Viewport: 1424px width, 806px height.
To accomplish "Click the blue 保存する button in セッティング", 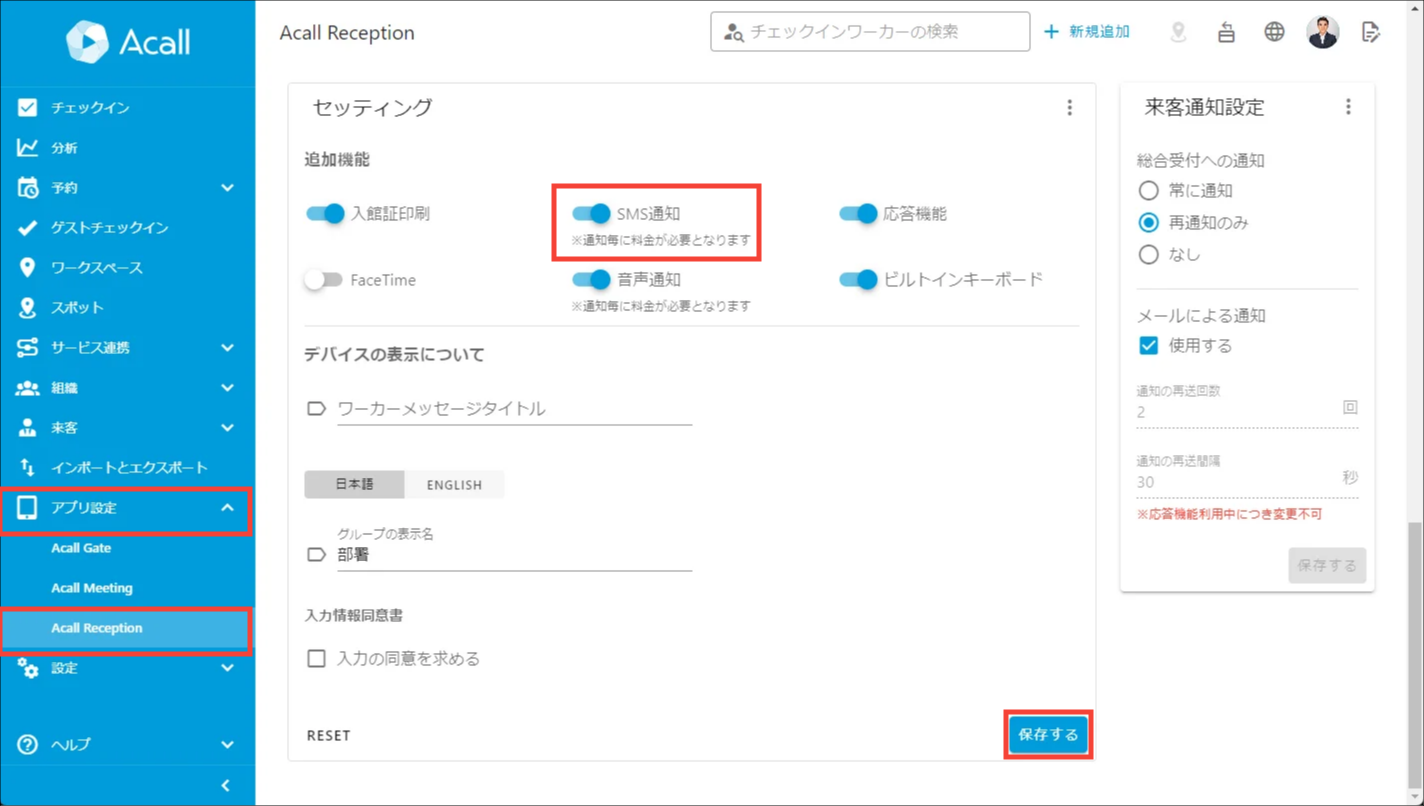I will point(1048,735).
